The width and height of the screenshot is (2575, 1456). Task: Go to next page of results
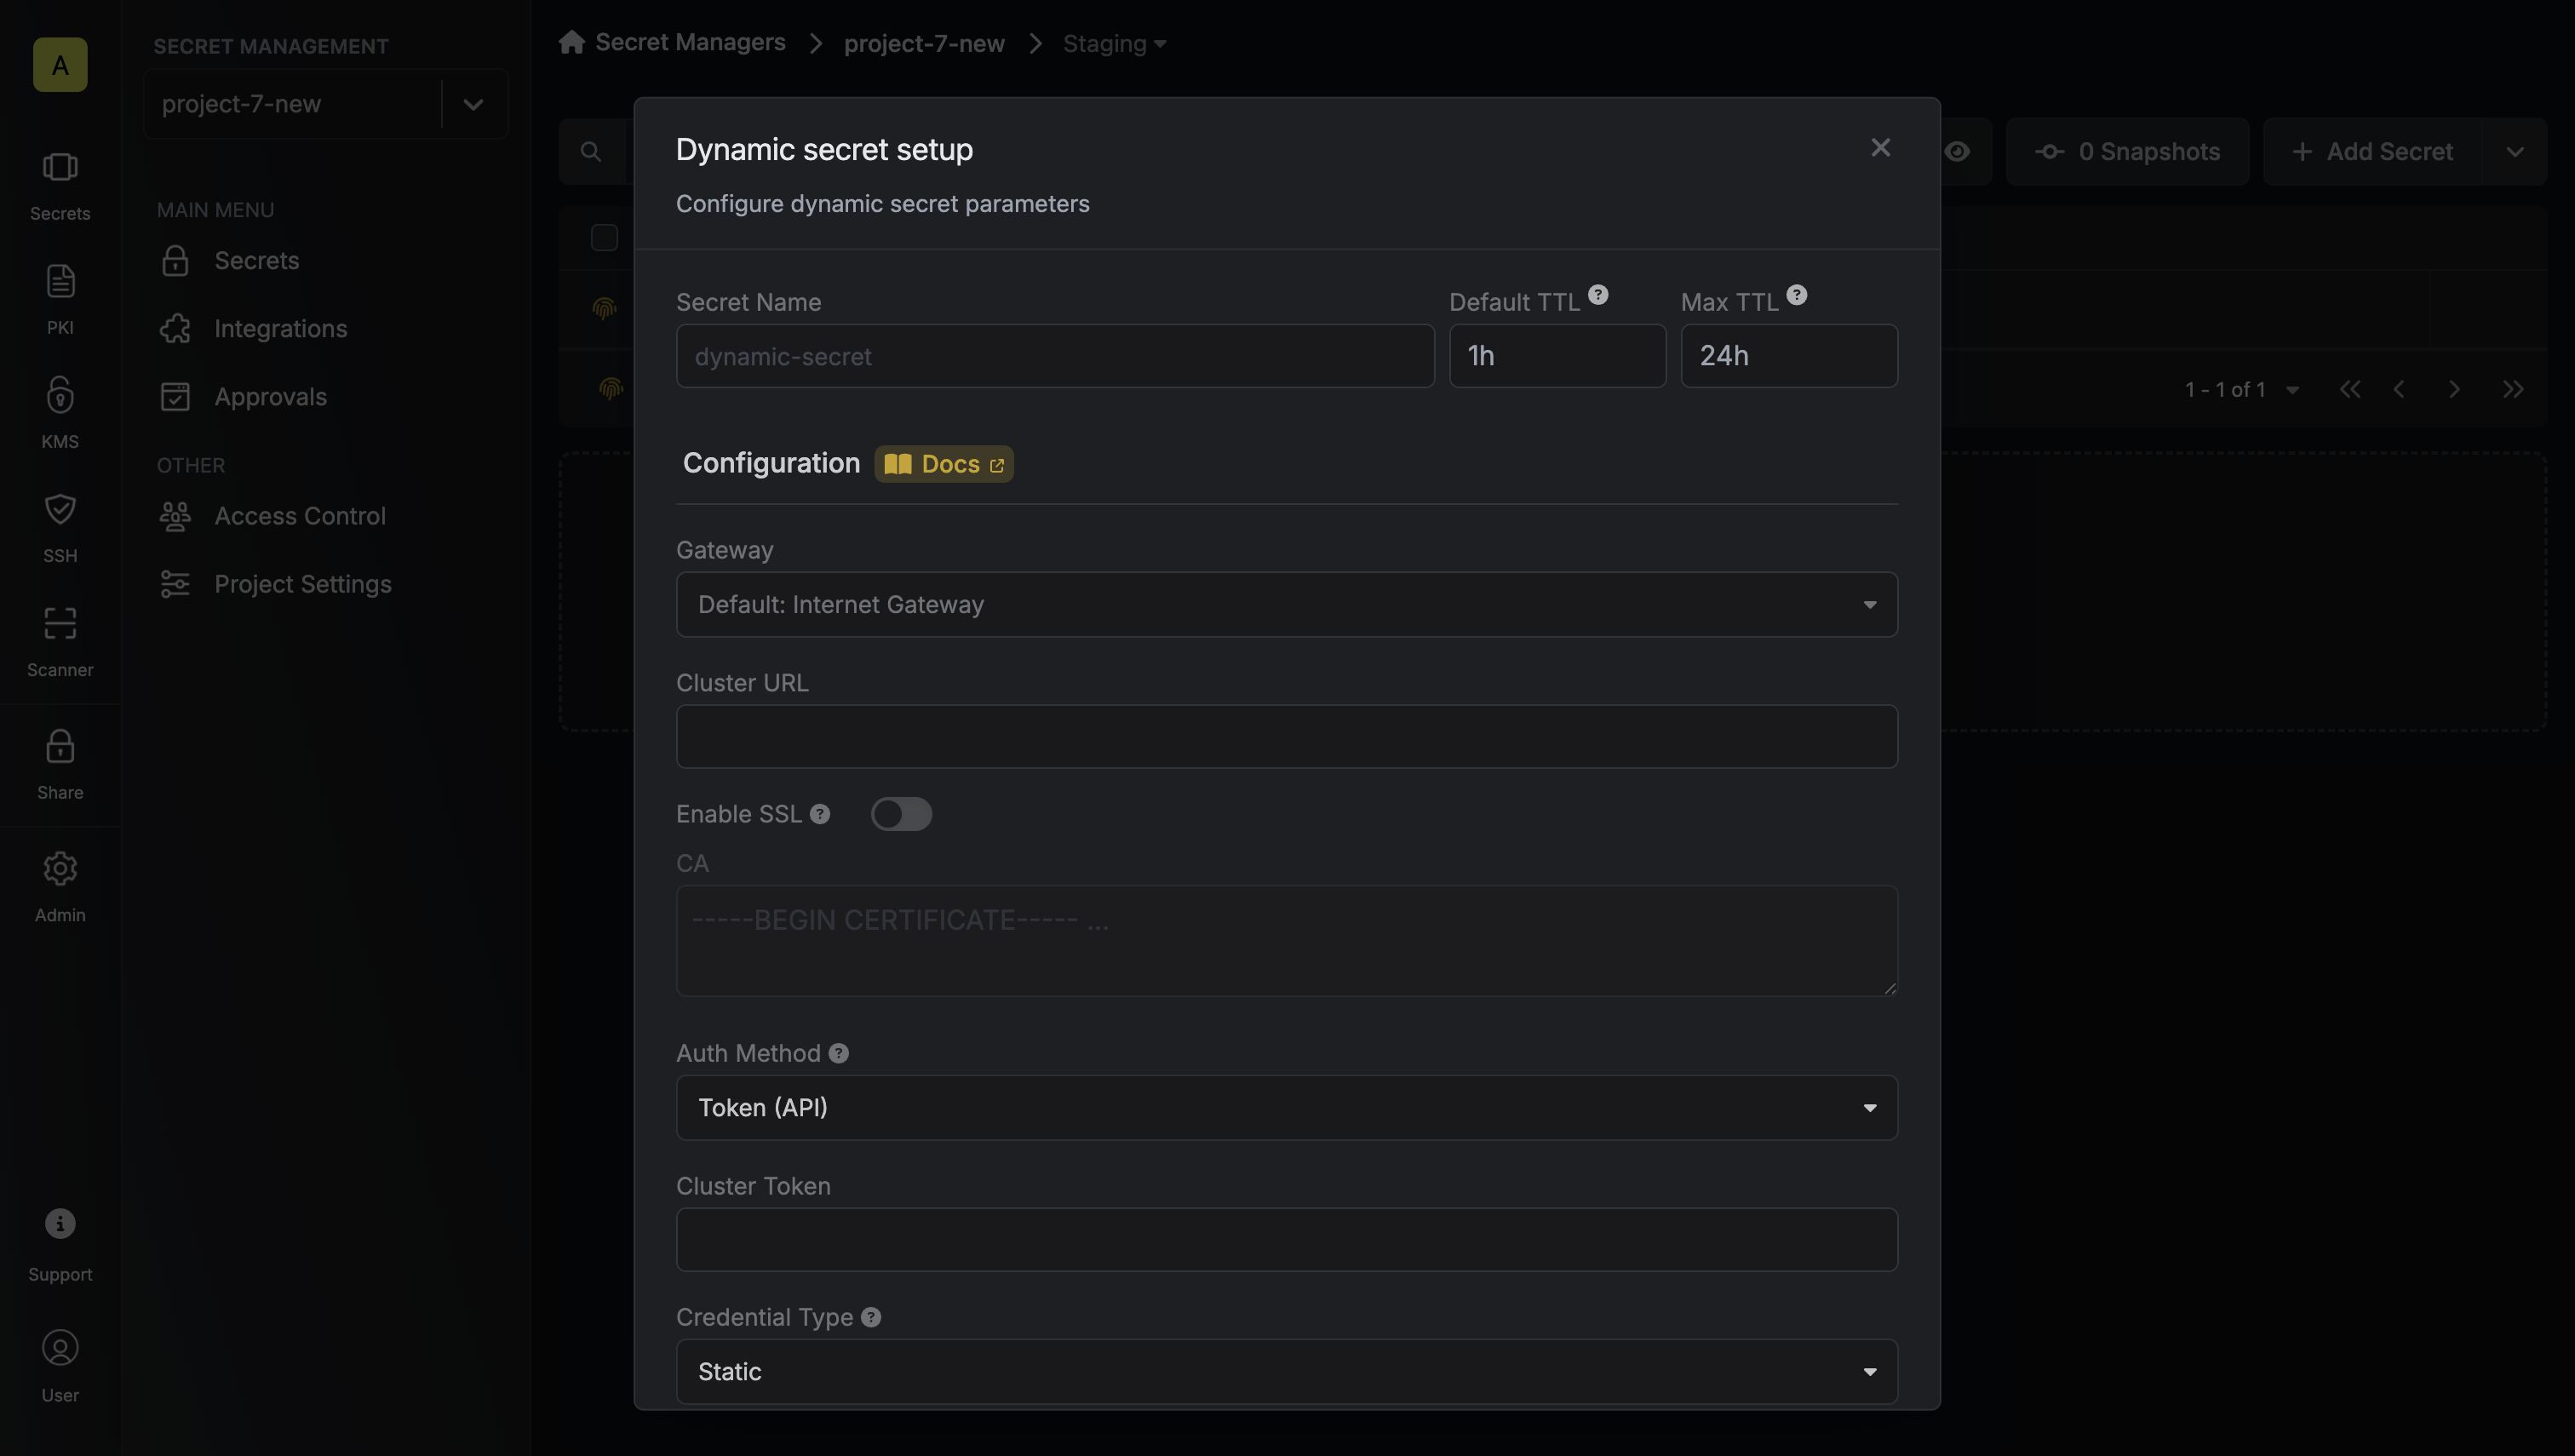(x=2455, y=389)
